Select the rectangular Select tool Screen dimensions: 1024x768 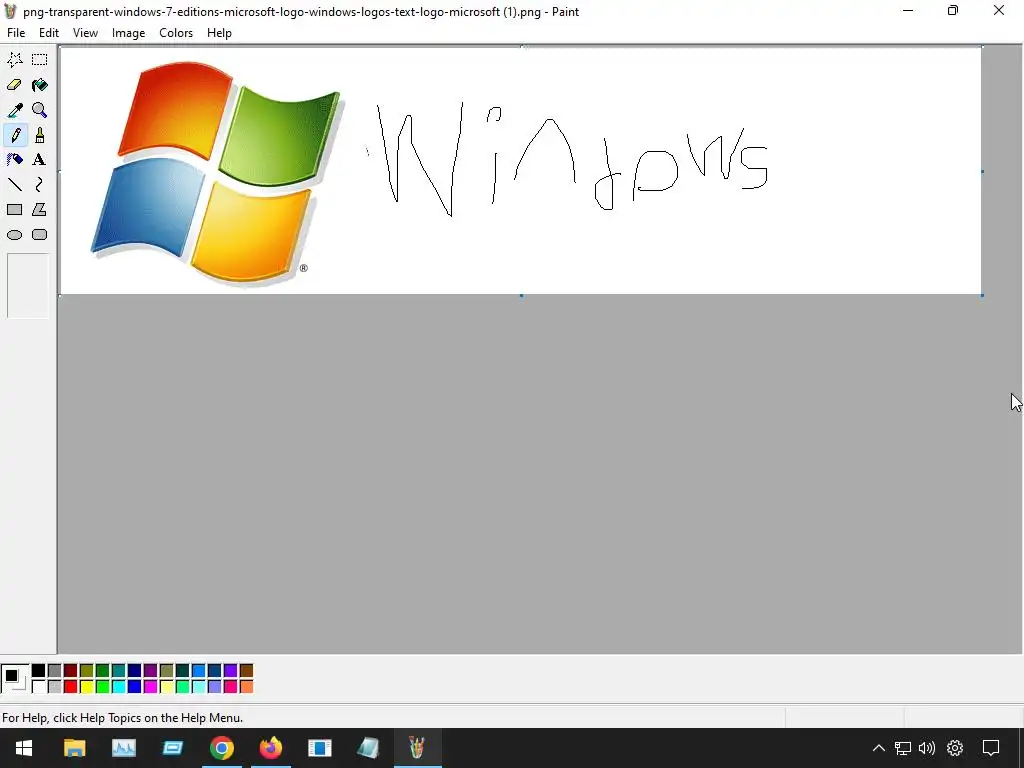pyautogui.click(x=40, y=60)
